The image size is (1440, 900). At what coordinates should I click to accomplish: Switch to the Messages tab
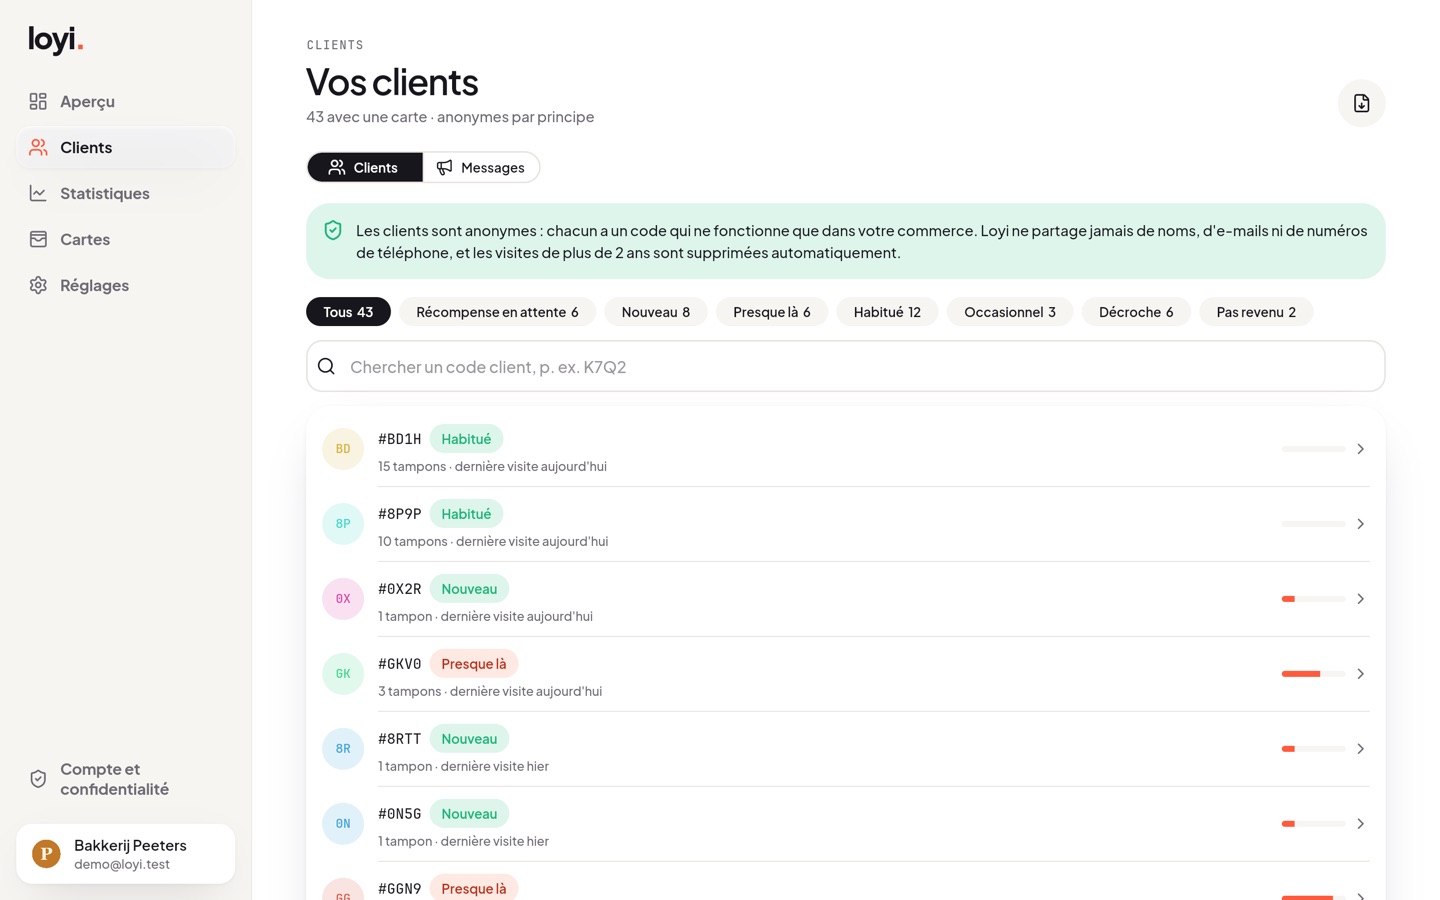pos(481,167)
